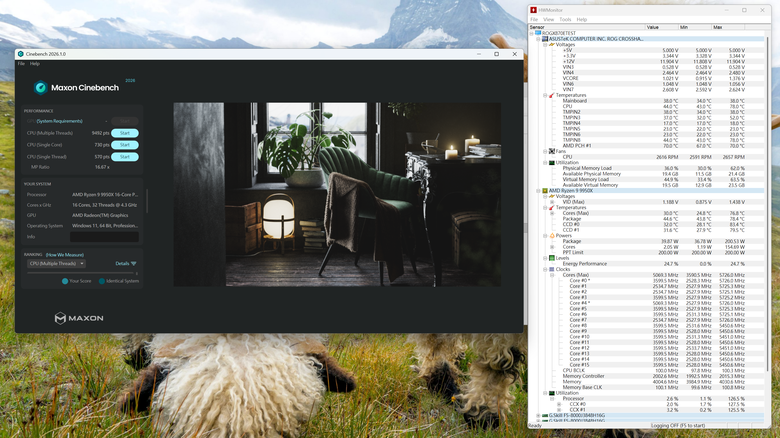The width and height of the screenshot is (780, 438).
Task: Click the HWMonitor title bar app icon
Action: point(534,10)
